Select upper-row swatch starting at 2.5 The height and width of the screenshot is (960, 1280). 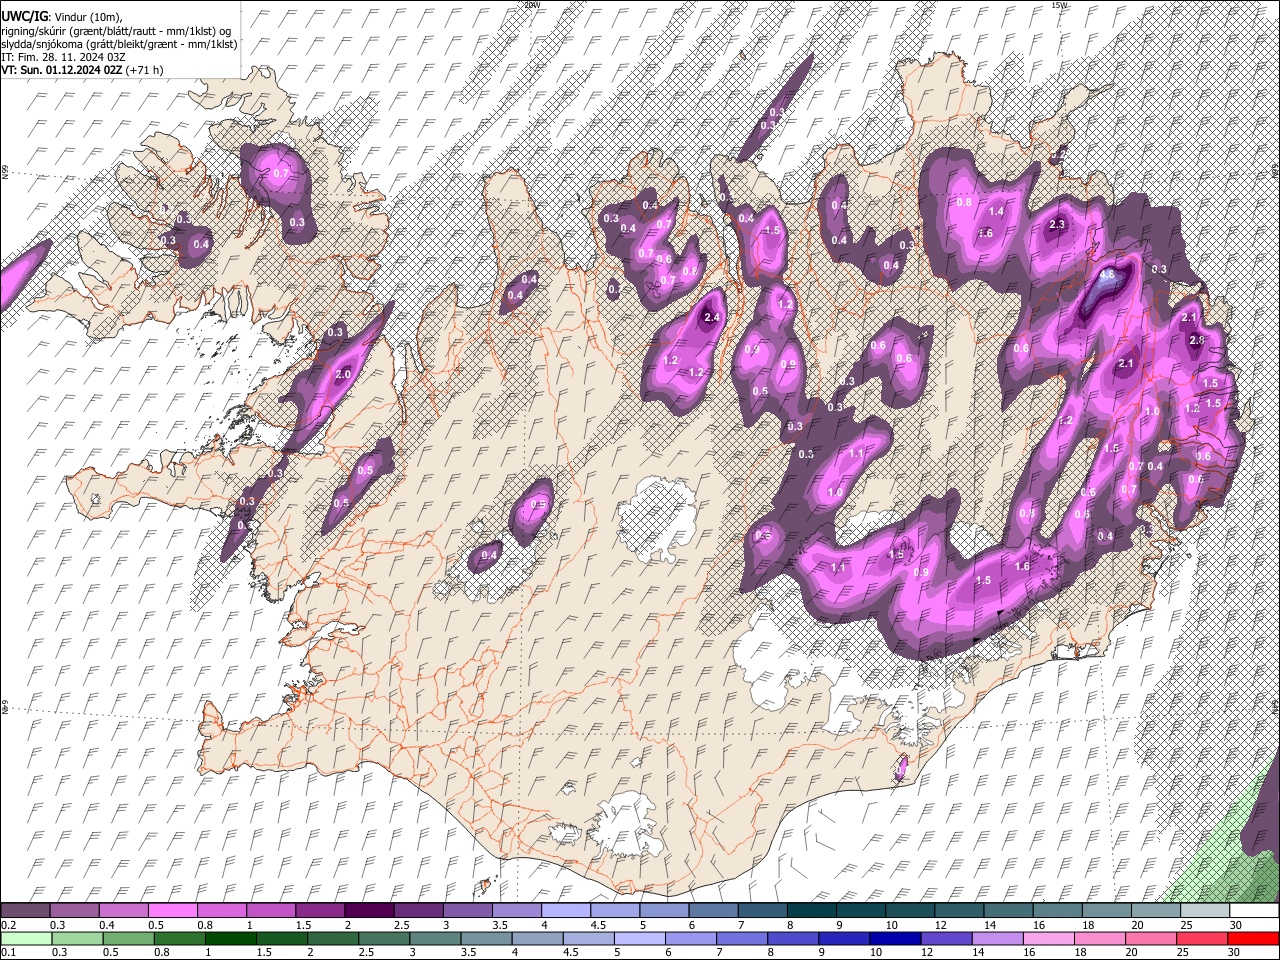pyautogui.click(x=417, y=910)
